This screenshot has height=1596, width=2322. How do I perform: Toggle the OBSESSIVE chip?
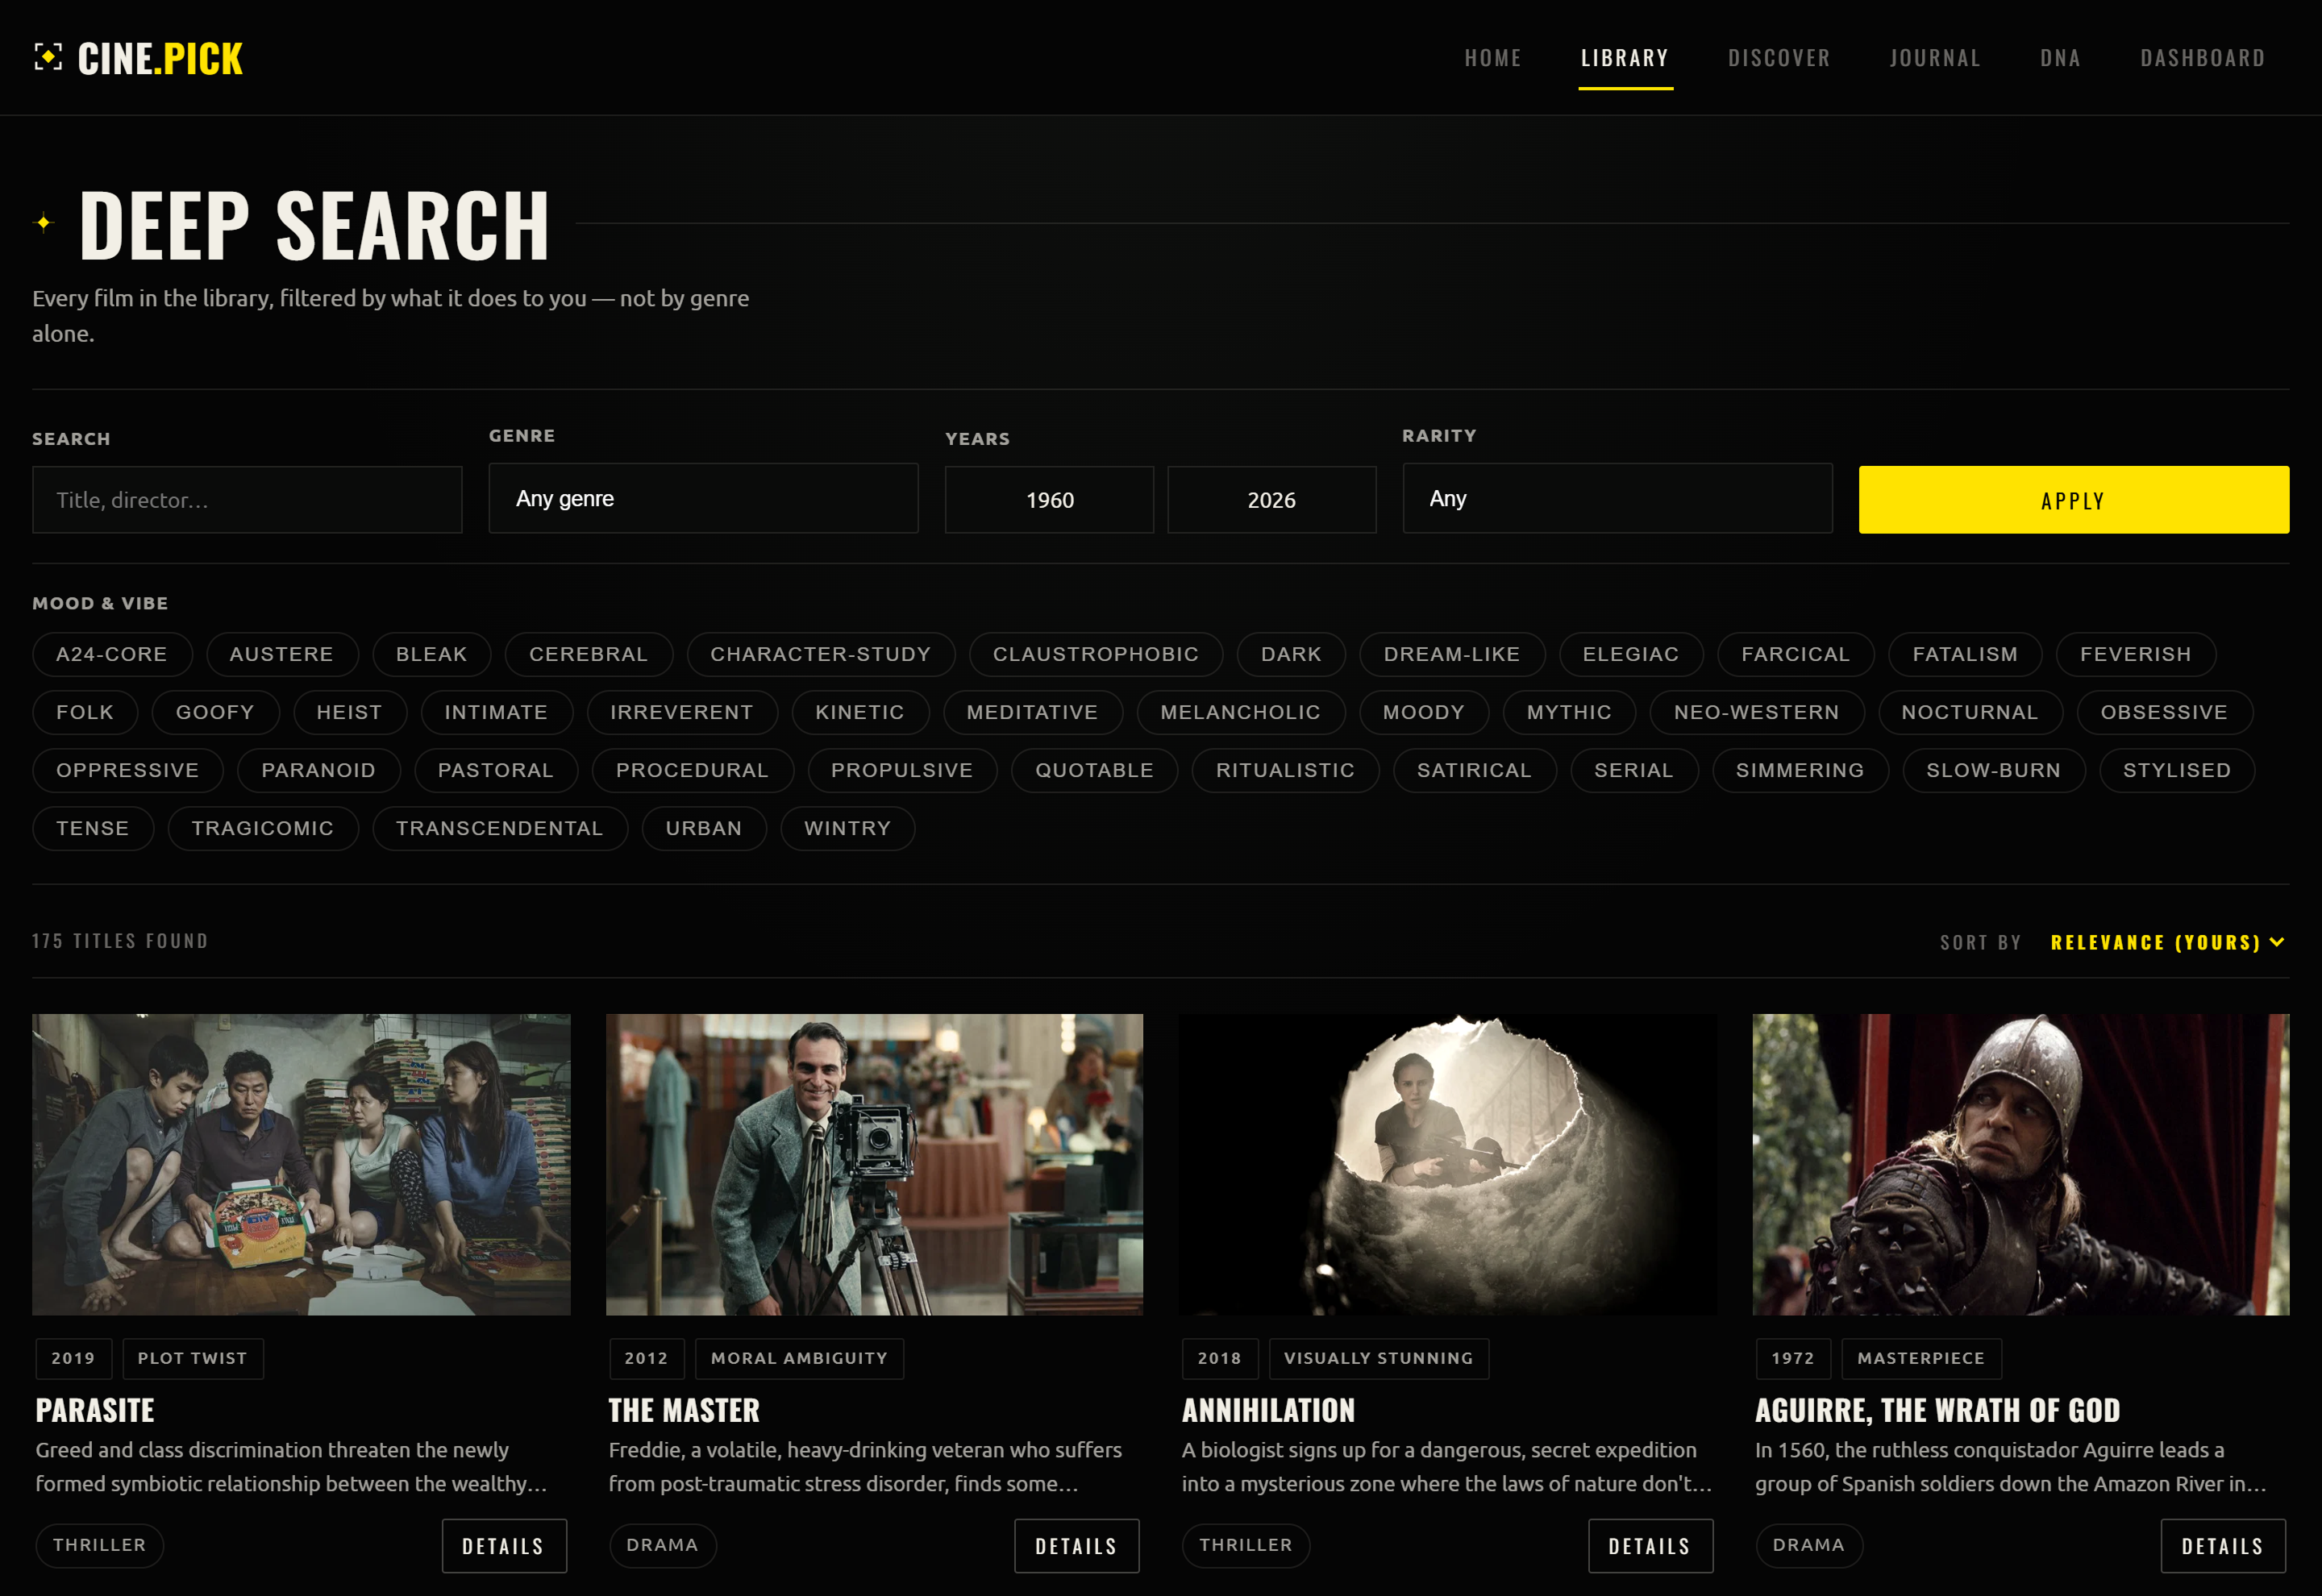(x=2164, y=712)
